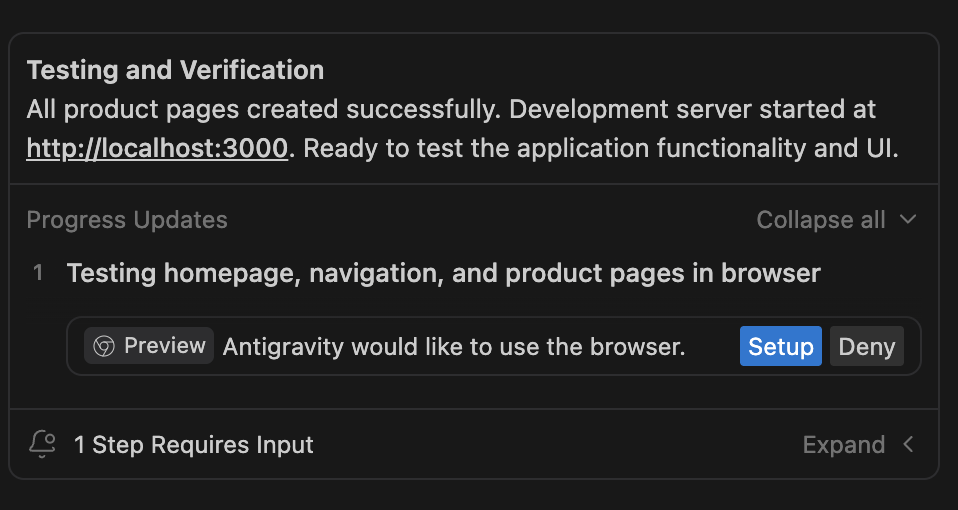Click the chevron arrow beside Expand
The height and width of the screenshot is (510, 958).
[x=908, y=445]
